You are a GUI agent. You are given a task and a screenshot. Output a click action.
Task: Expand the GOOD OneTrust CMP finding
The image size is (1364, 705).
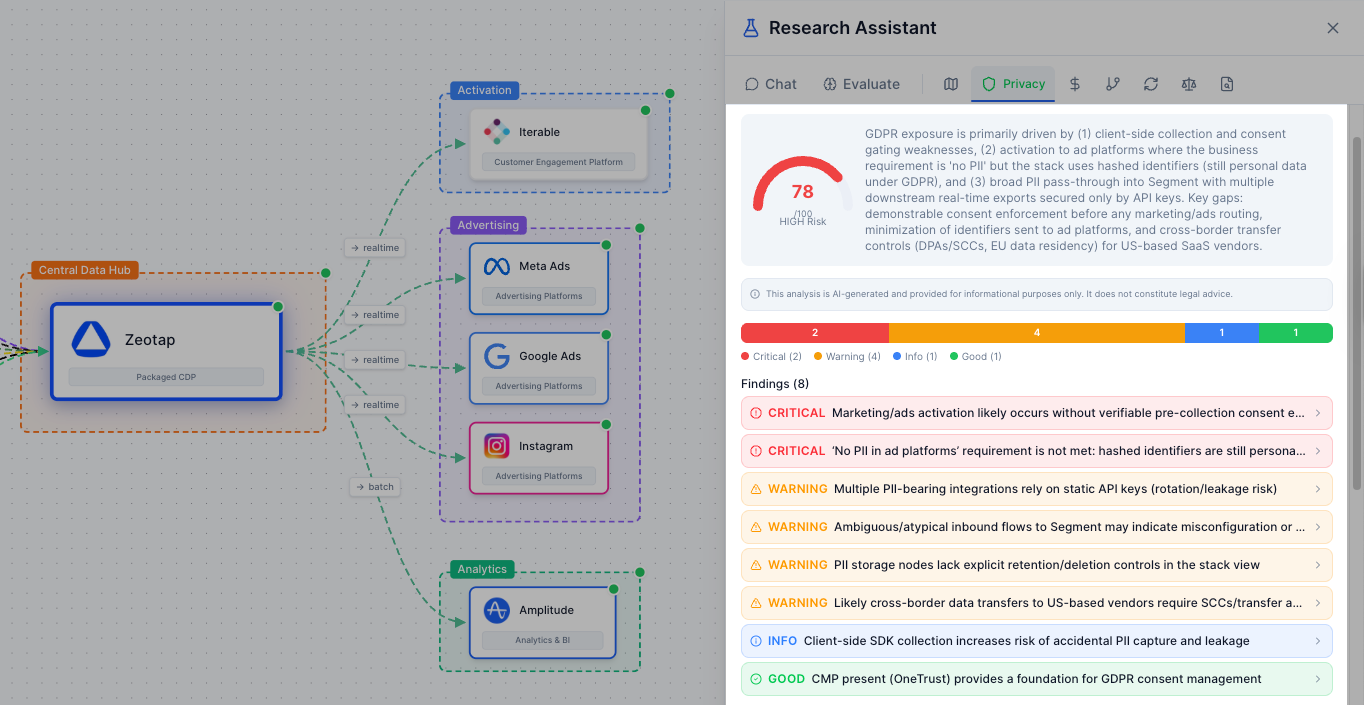(1035, 678)
